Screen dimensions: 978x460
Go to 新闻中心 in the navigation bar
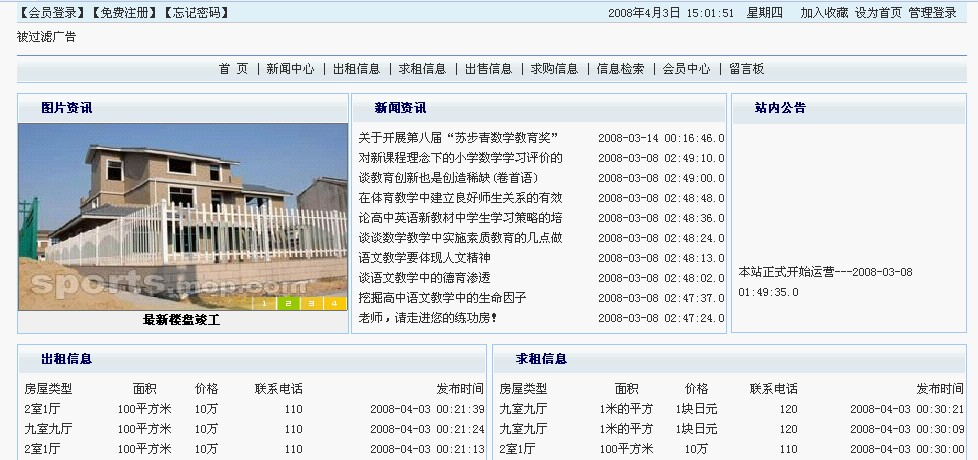tap(290, 69)
